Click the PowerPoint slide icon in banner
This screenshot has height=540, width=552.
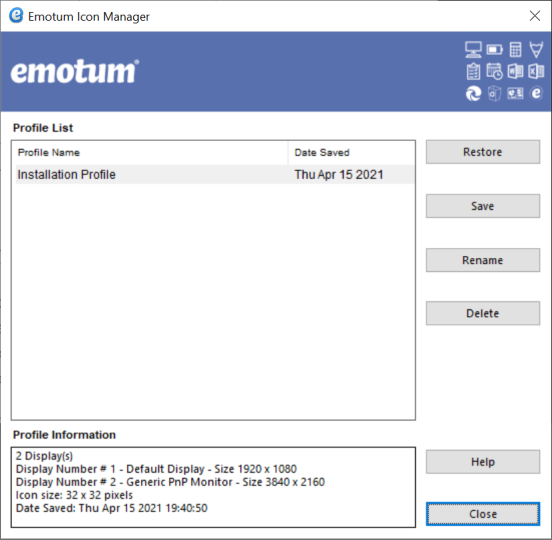pyautogui.click(x=515, y=93)
